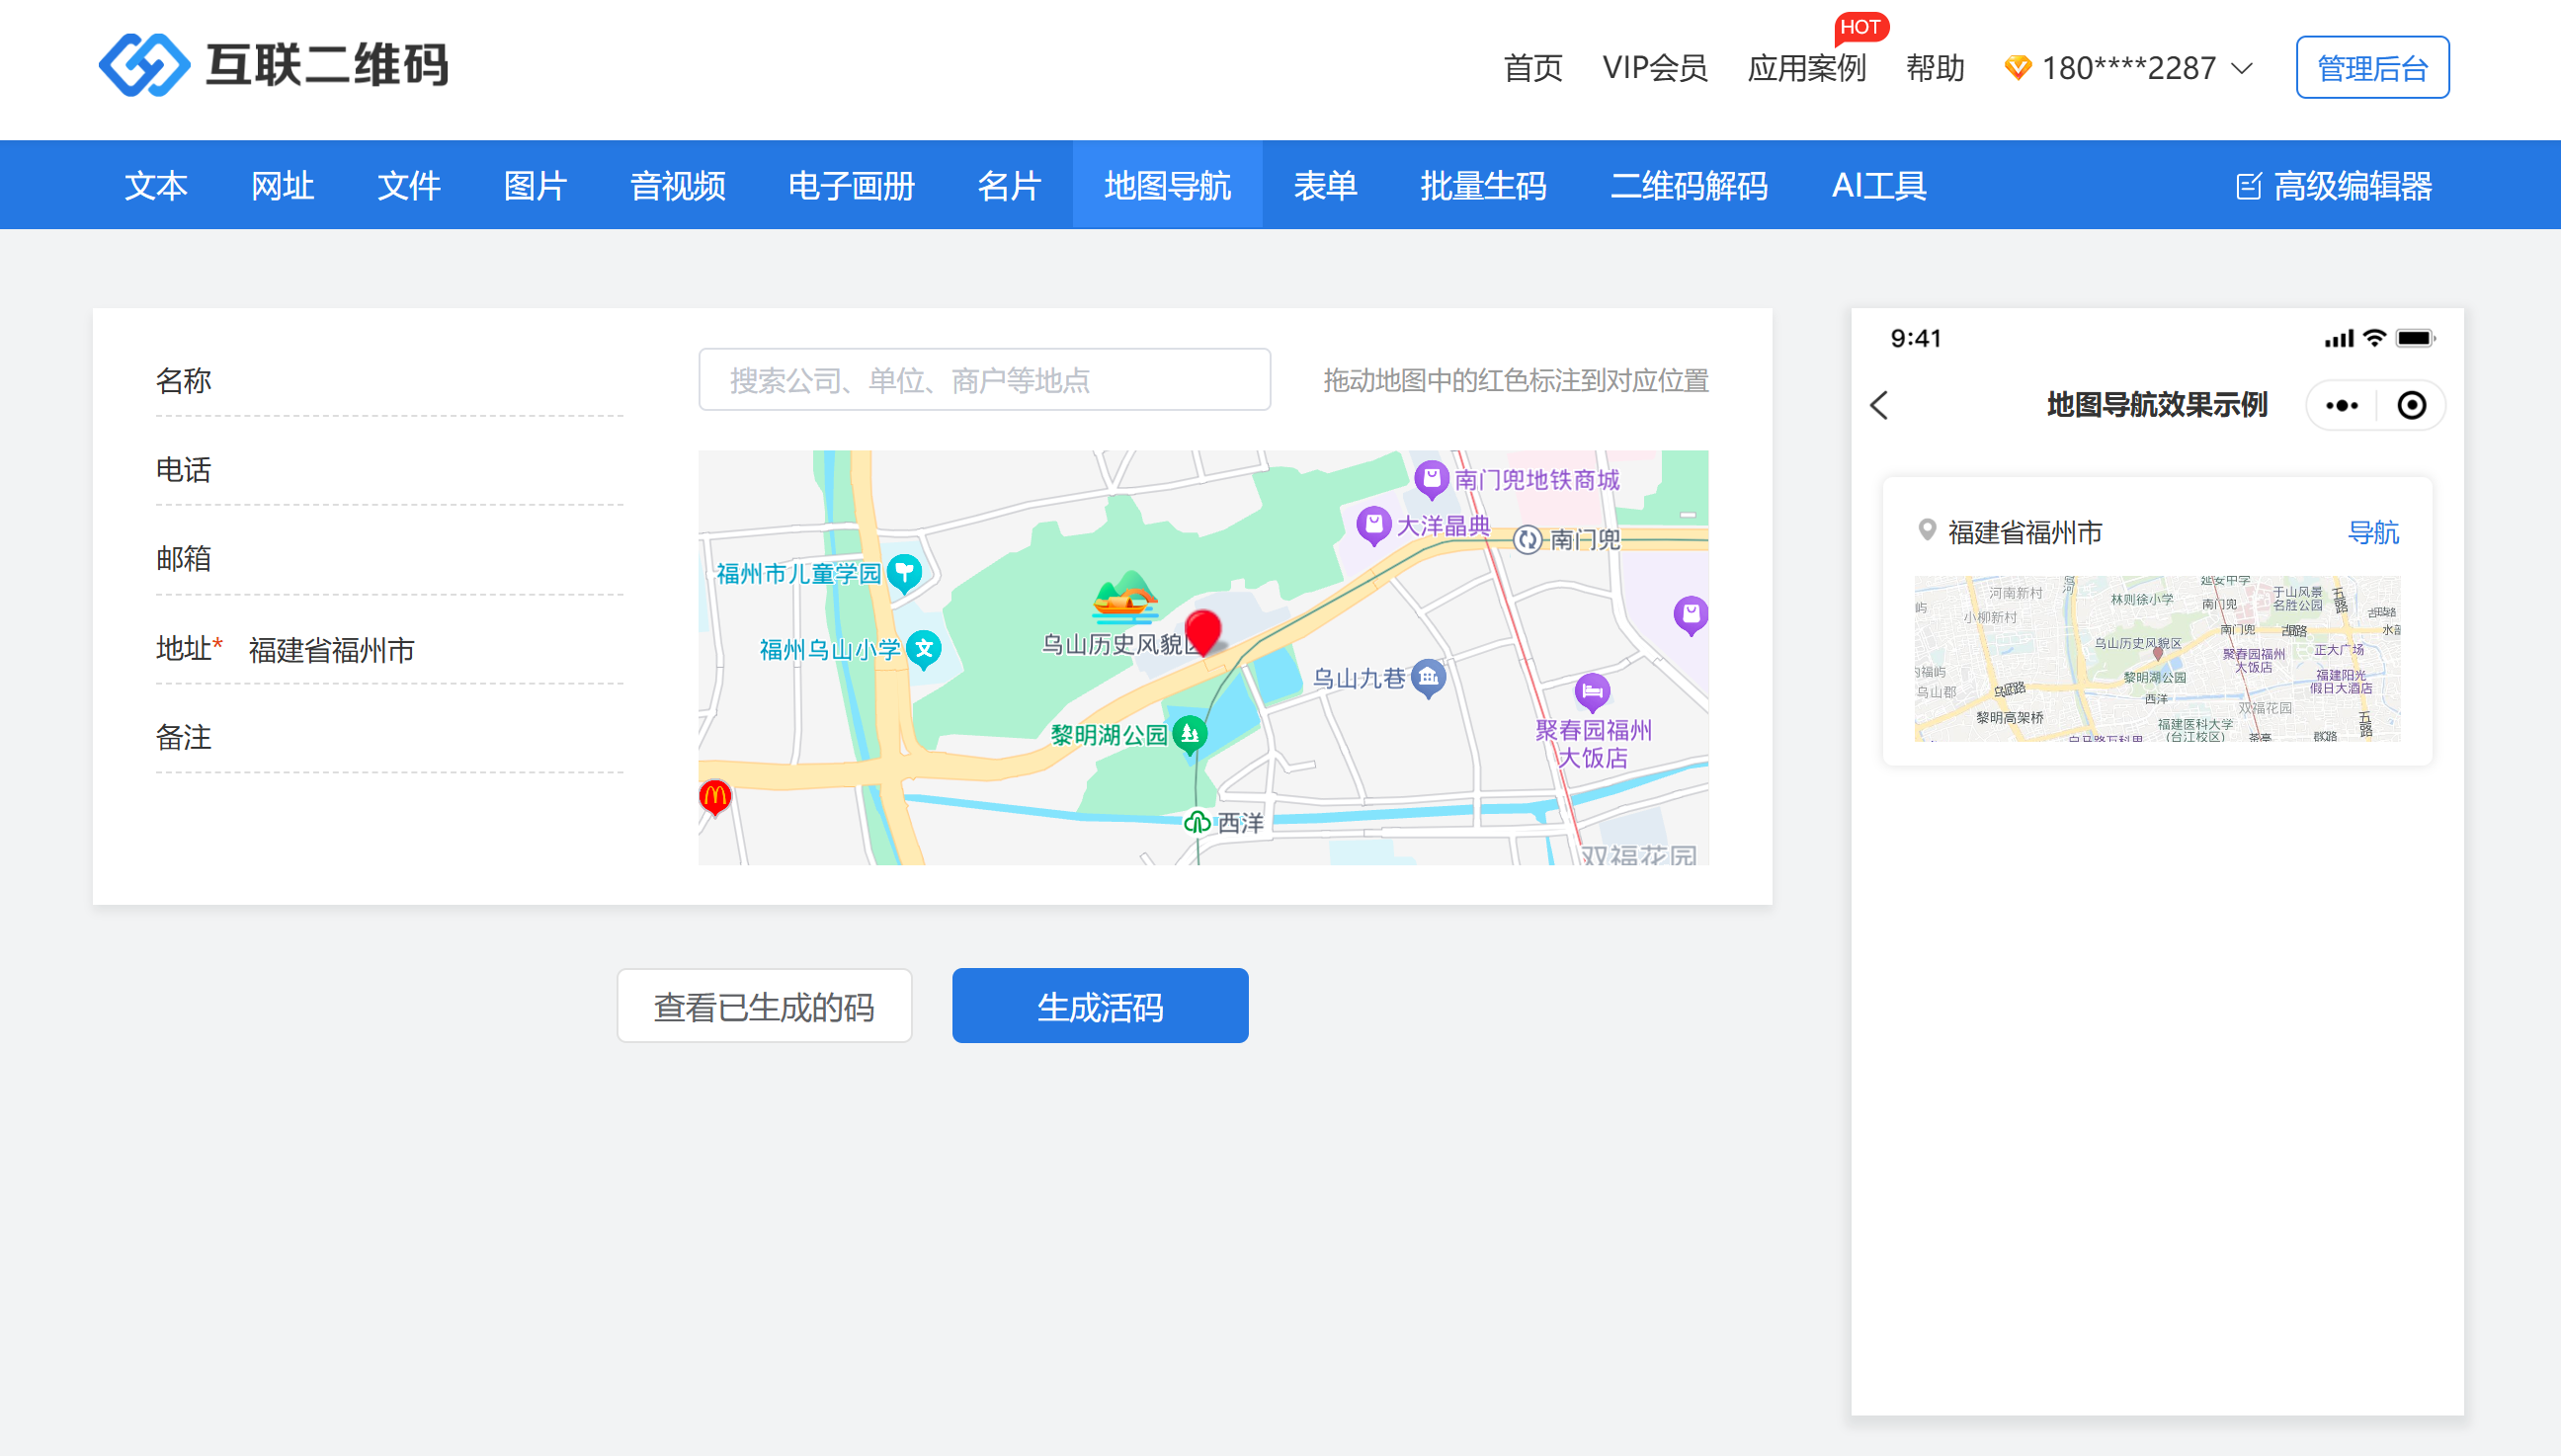2561x1456 pixels.
Task: Switch to the 网址 tab
Action: point(282,186)
